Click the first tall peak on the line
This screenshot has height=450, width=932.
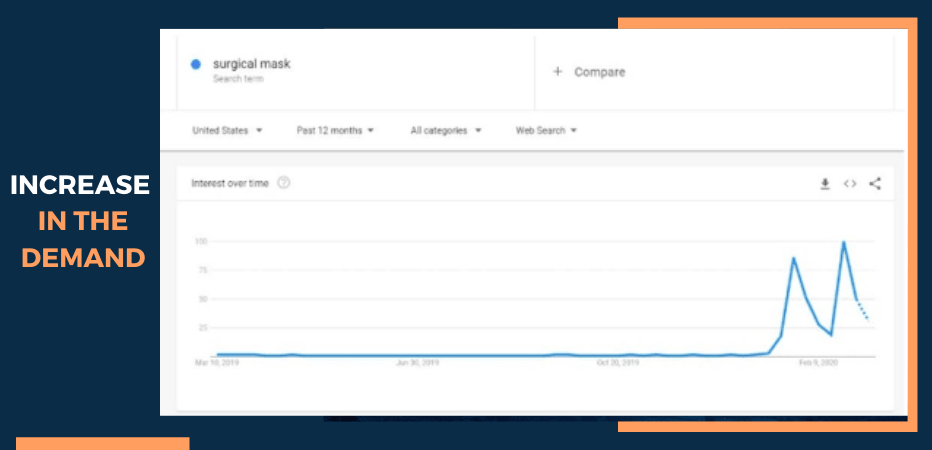coord(793,258)
